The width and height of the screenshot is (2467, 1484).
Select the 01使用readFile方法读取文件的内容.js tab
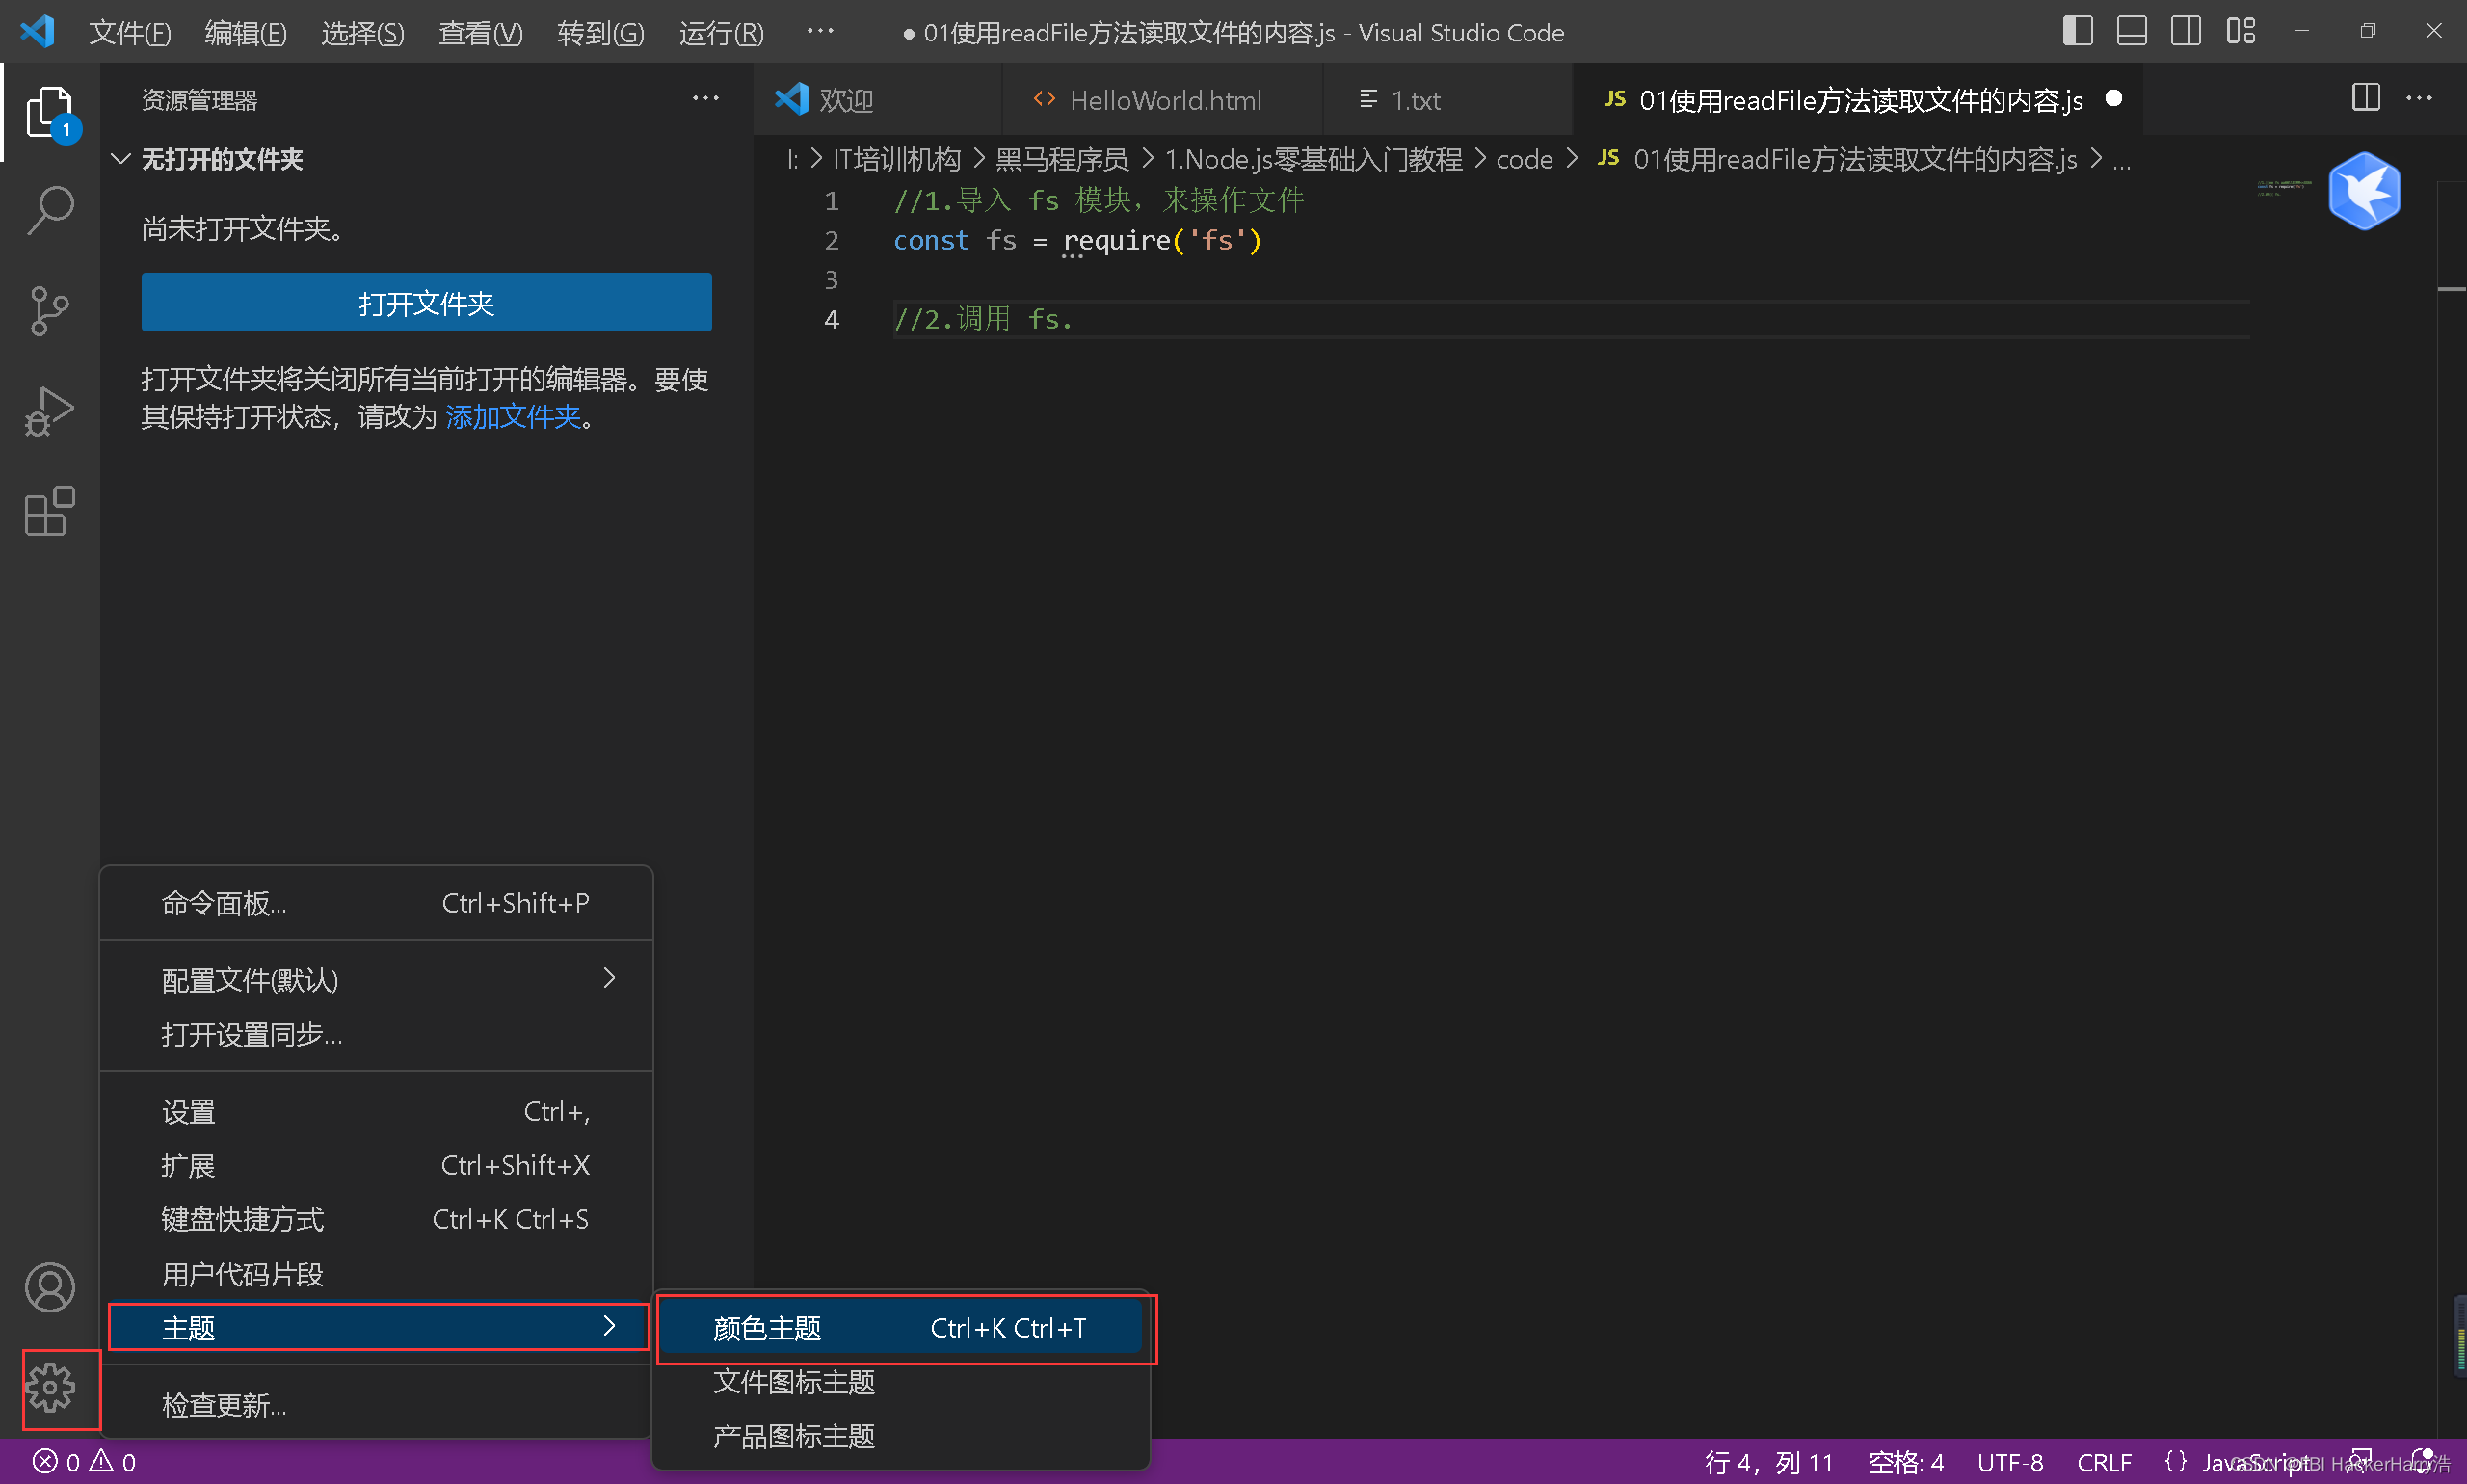(1857, 99)
